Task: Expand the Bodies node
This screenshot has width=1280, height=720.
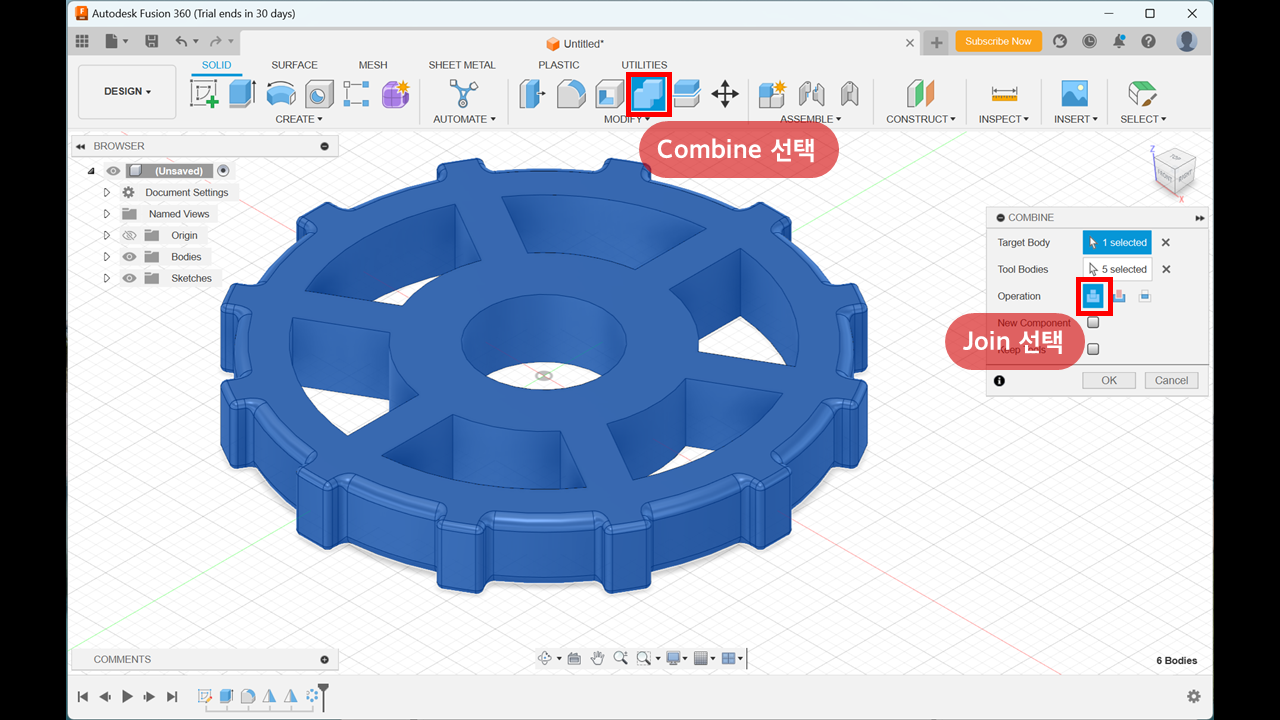Action: coord(107,257)
